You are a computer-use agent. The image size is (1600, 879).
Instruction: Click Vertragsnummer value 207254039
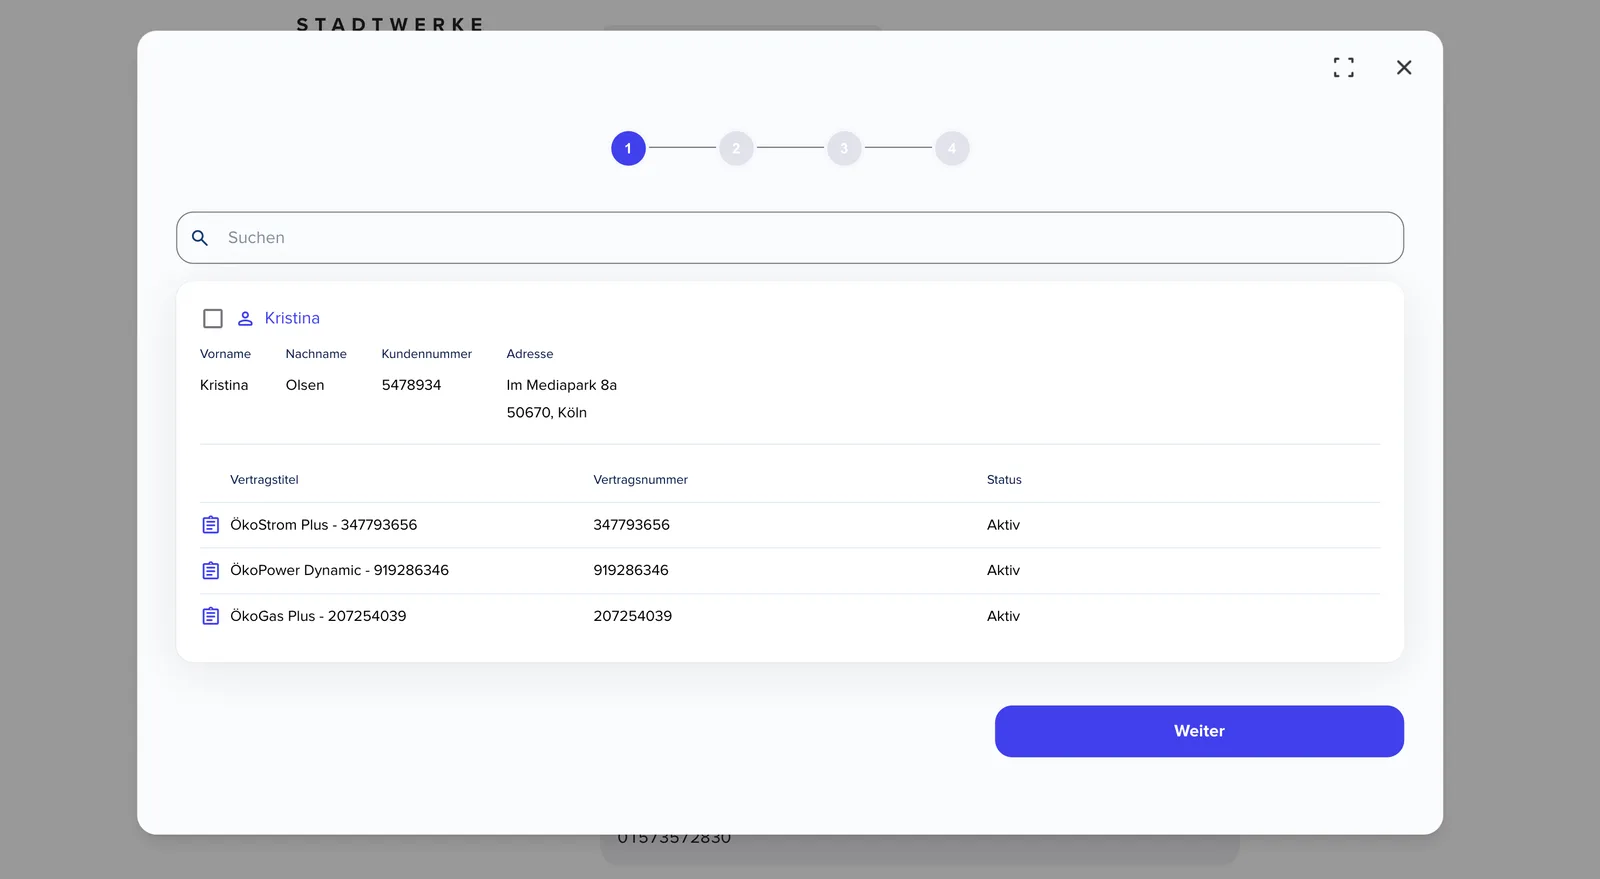pyautogui.click(x=633, y=616)
